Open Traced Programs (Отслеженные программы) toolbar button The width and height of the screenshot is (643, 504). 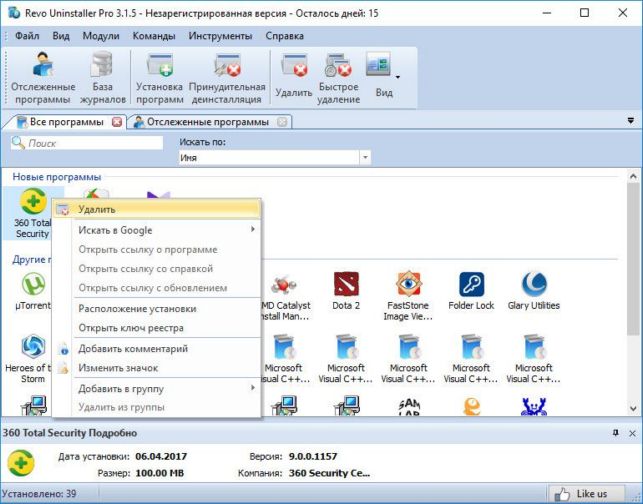coord(43,78)
